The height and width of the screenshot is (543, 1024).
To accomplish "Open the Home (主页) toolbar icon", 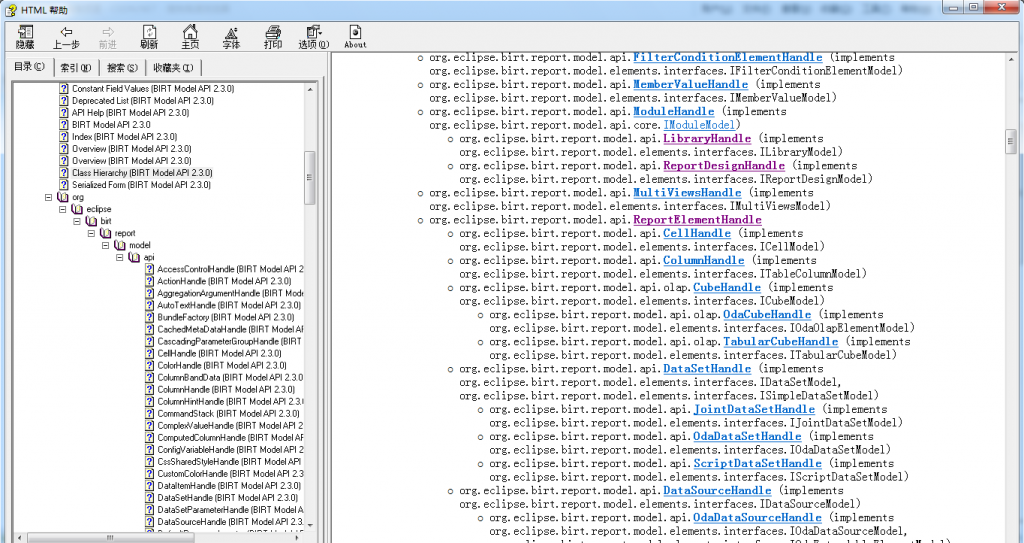I will coord(190,37).
